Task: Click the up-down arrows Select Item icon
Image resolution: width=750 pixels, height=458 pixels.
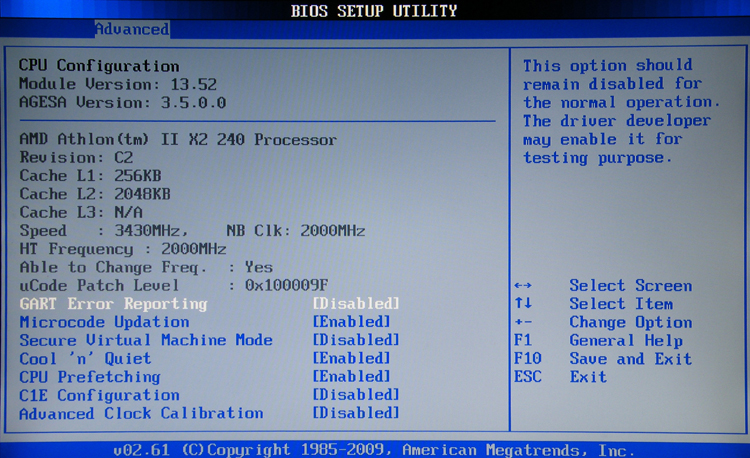Action: [523, 304]
